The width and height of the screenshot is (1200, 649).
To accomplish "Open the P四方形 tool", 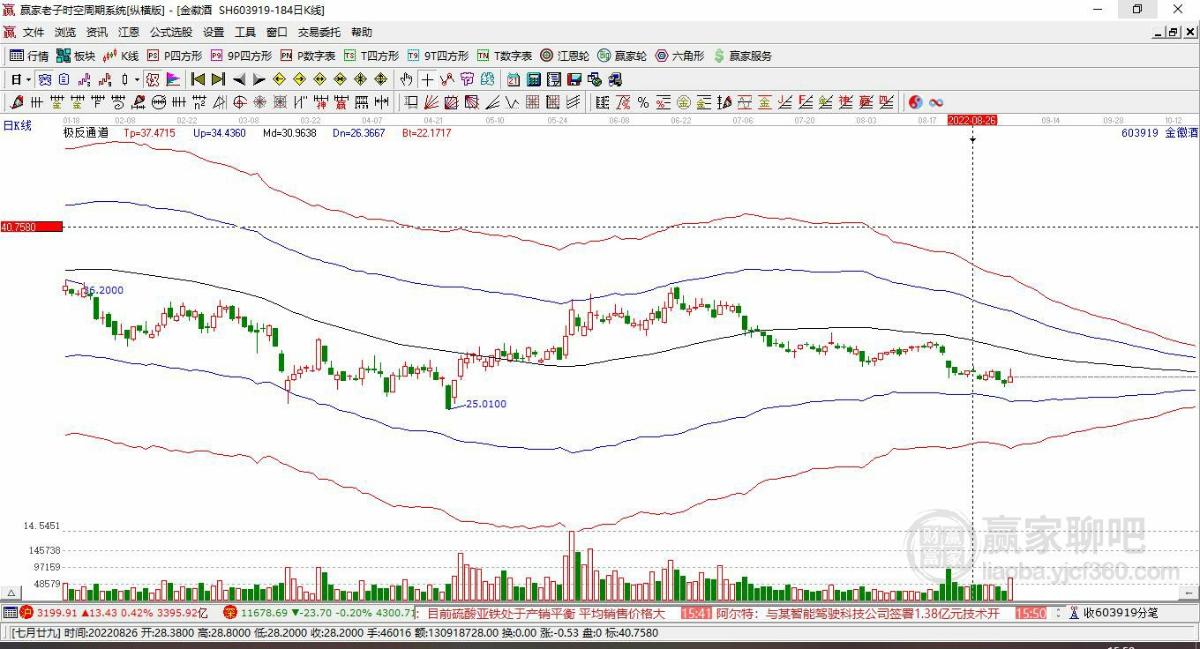I will (175, 56).
